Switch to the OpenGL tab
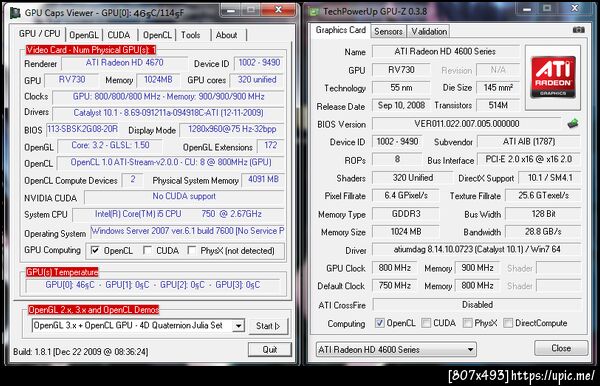The image size is (600, 386). 84,35
